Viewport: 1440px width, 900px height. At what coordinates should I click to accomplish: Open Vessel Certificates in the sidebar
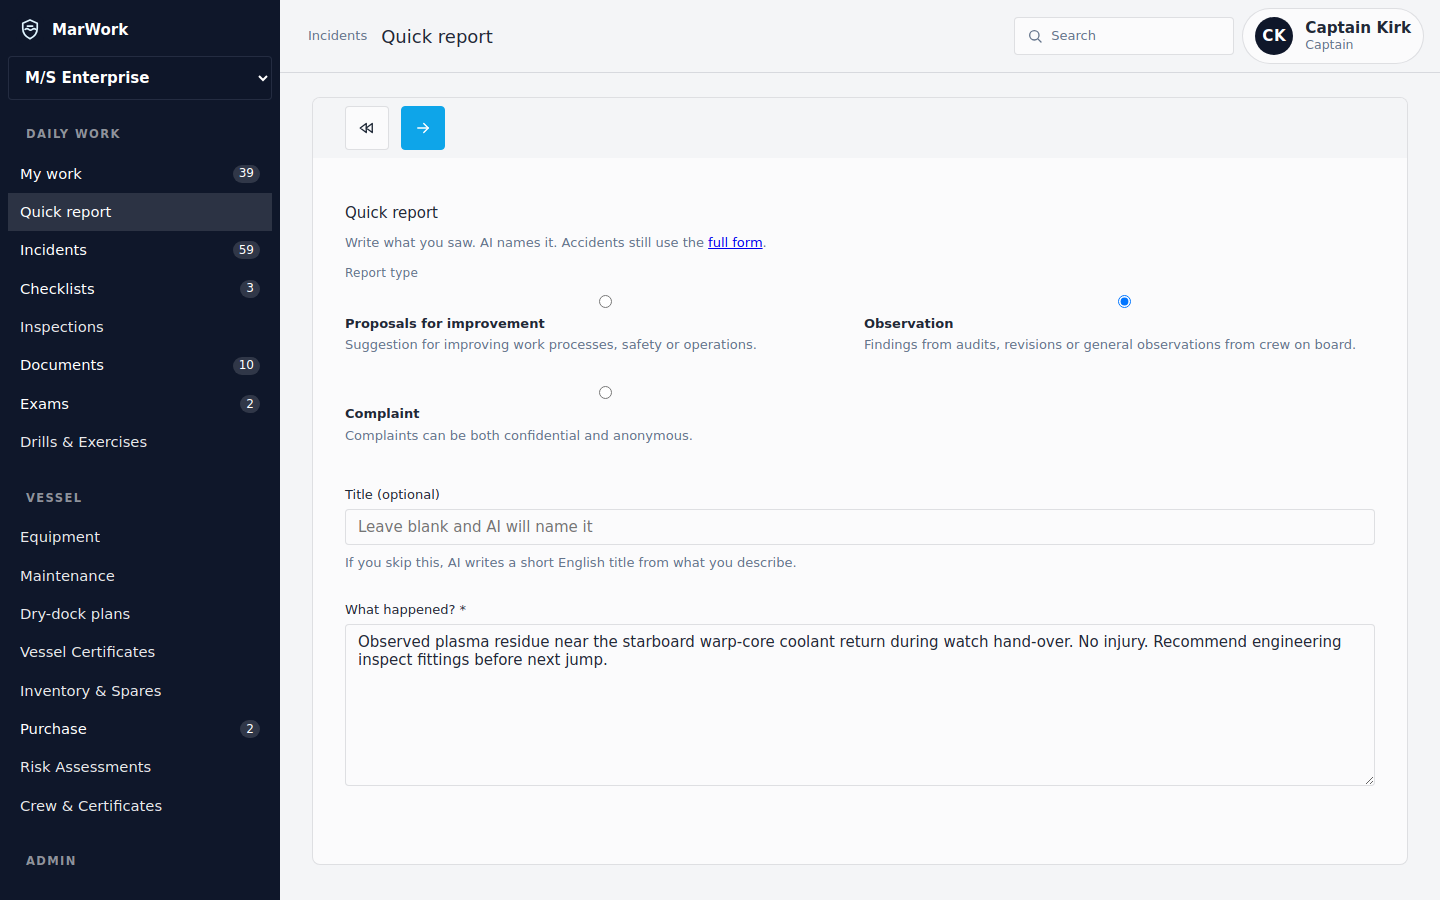(x=140, y=652)
